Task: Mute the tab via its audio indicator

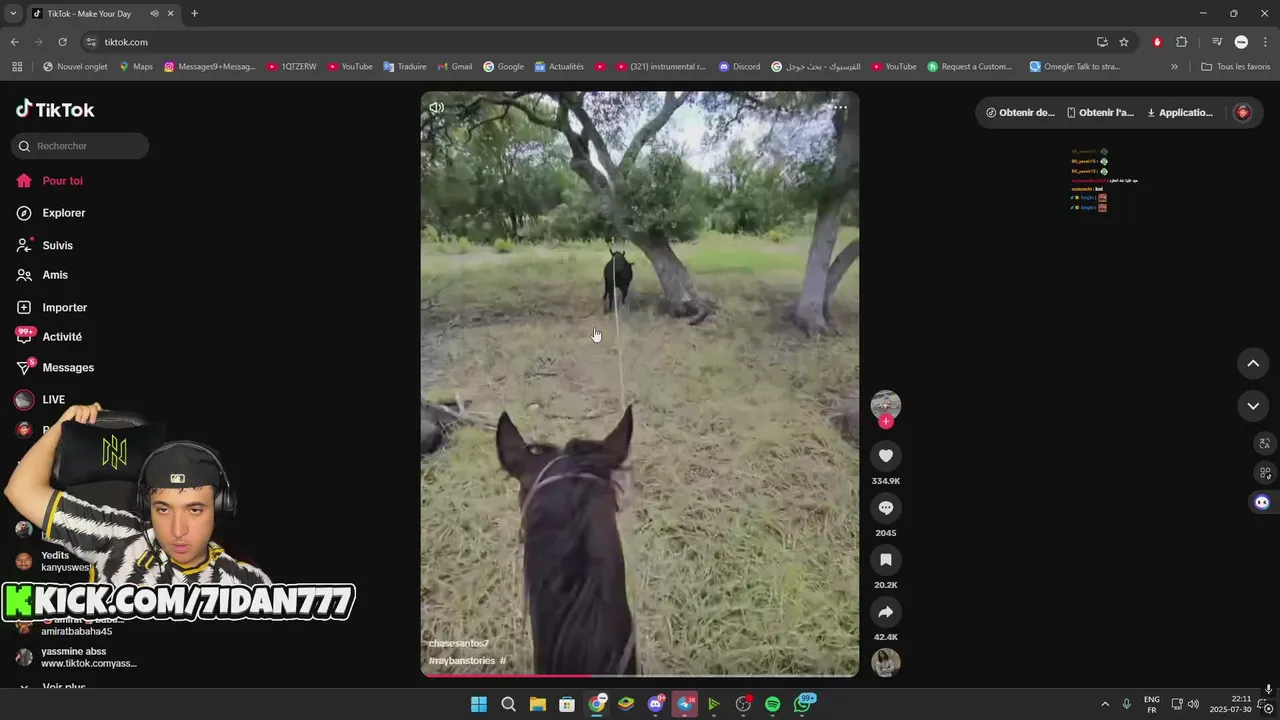Action: click(154, 14)
